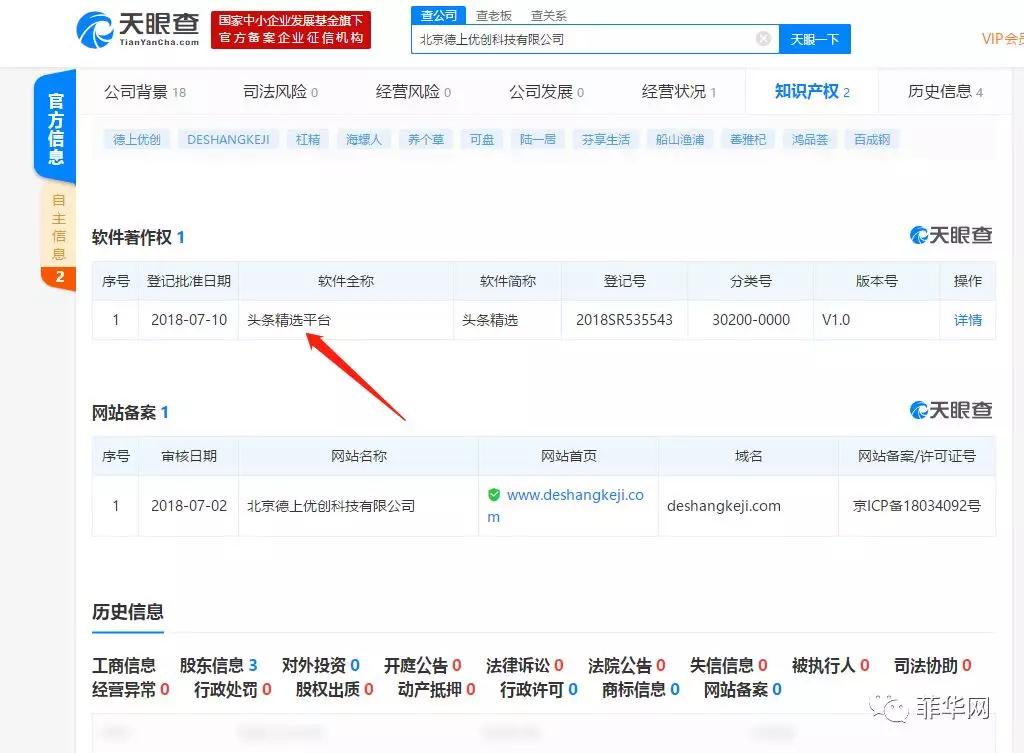The image size is (1024, 753).
Task: Open the 开庭公告 0 history item
Action: (x=423, y=665)
